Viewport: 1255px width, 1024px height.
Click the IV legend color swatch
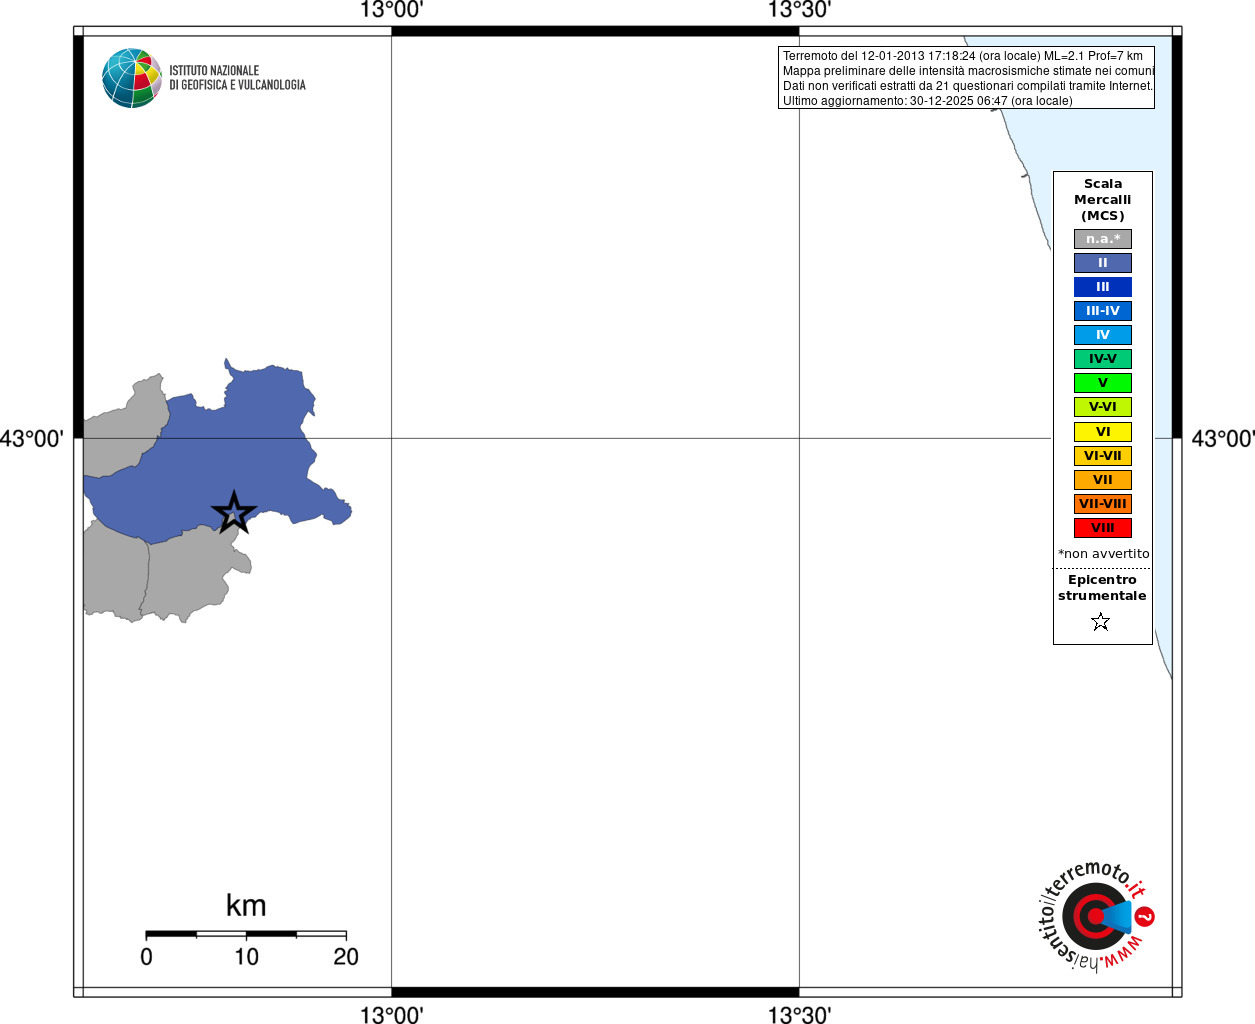(1103, 335)
